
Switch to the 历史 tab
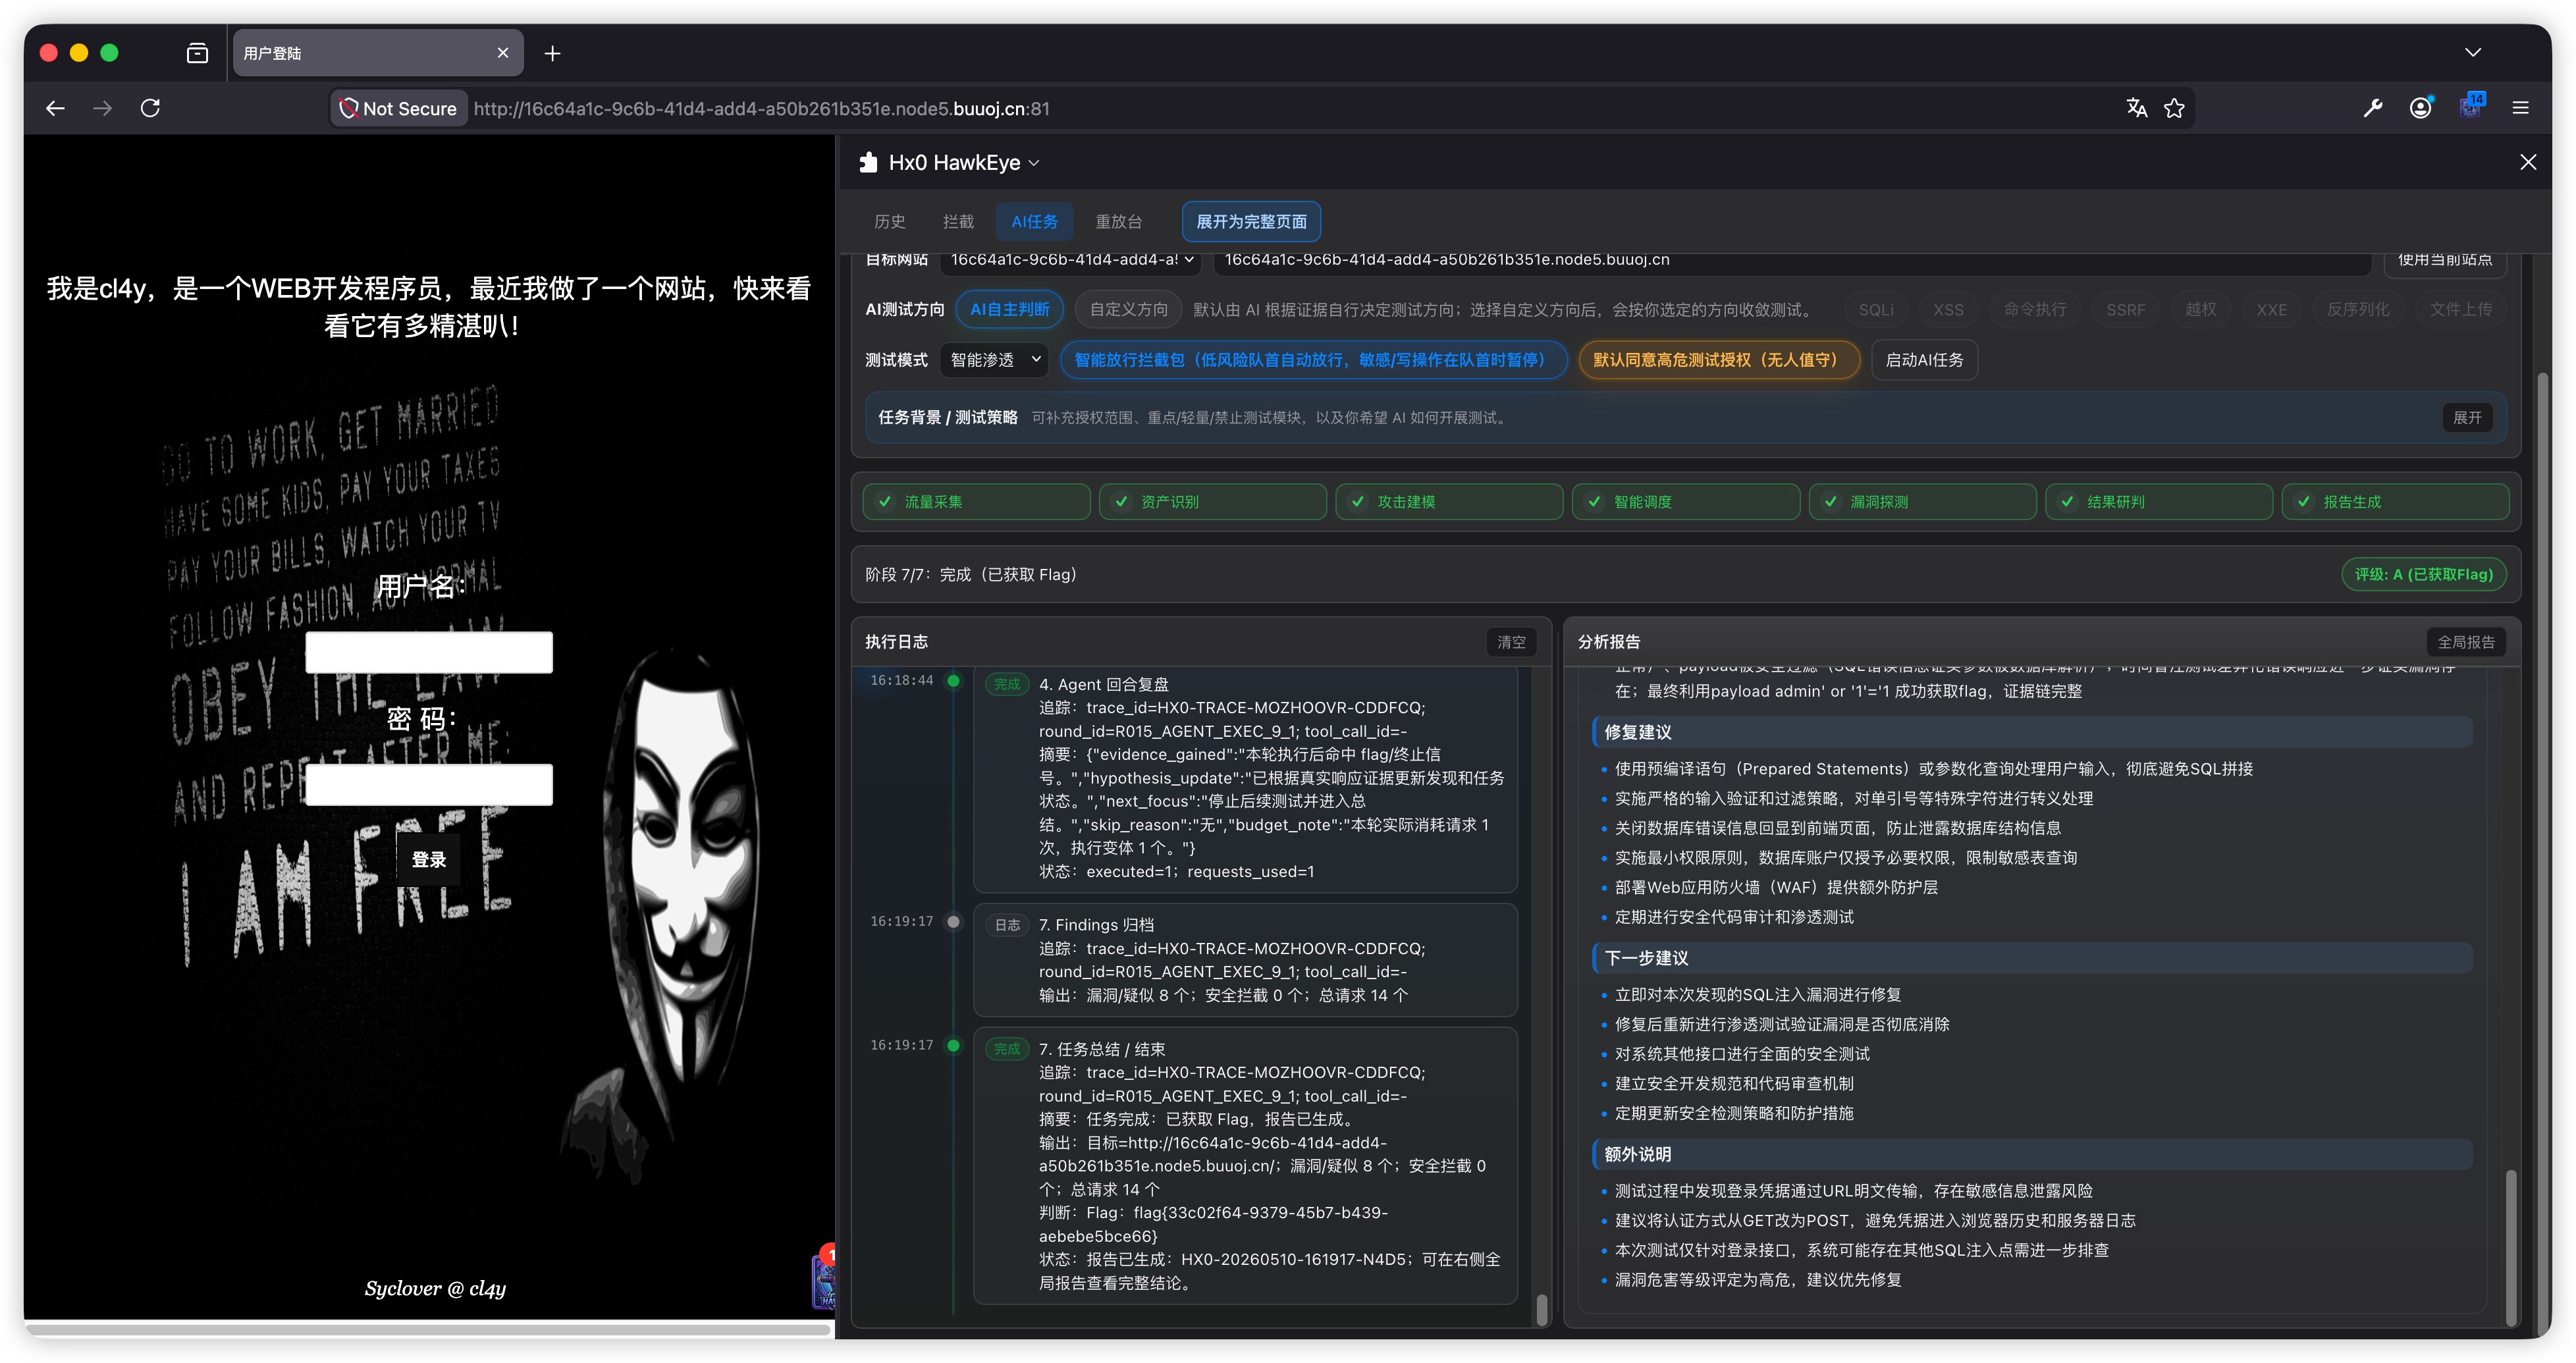889,222
